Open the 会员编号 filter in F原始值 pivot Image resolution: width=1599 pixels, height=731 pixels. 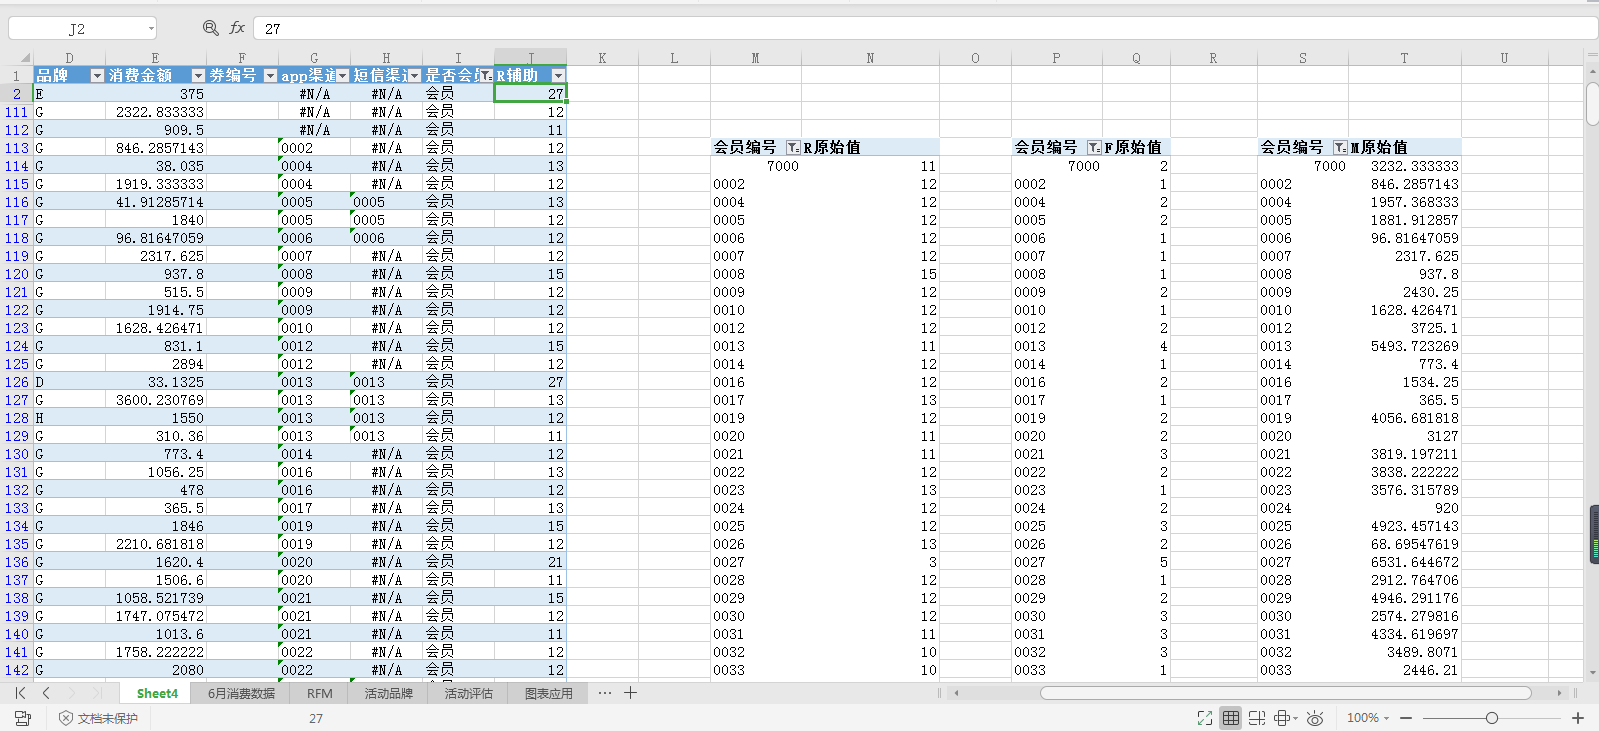[x=1094, y=147]
